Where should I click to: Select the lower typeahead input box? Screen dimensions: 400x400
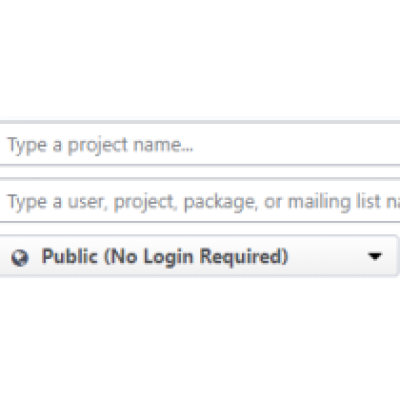200,201
